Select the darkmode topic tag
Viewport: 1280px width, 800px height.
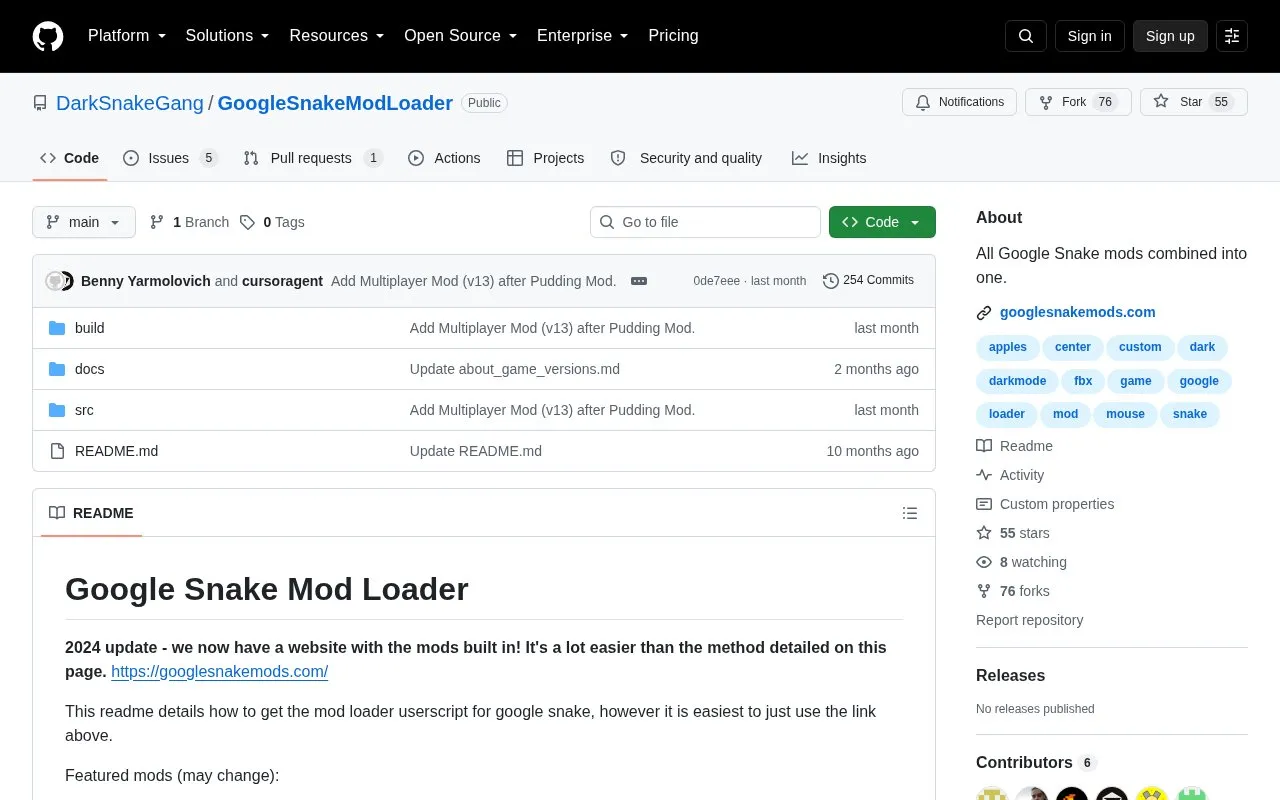pos(1017,381)
